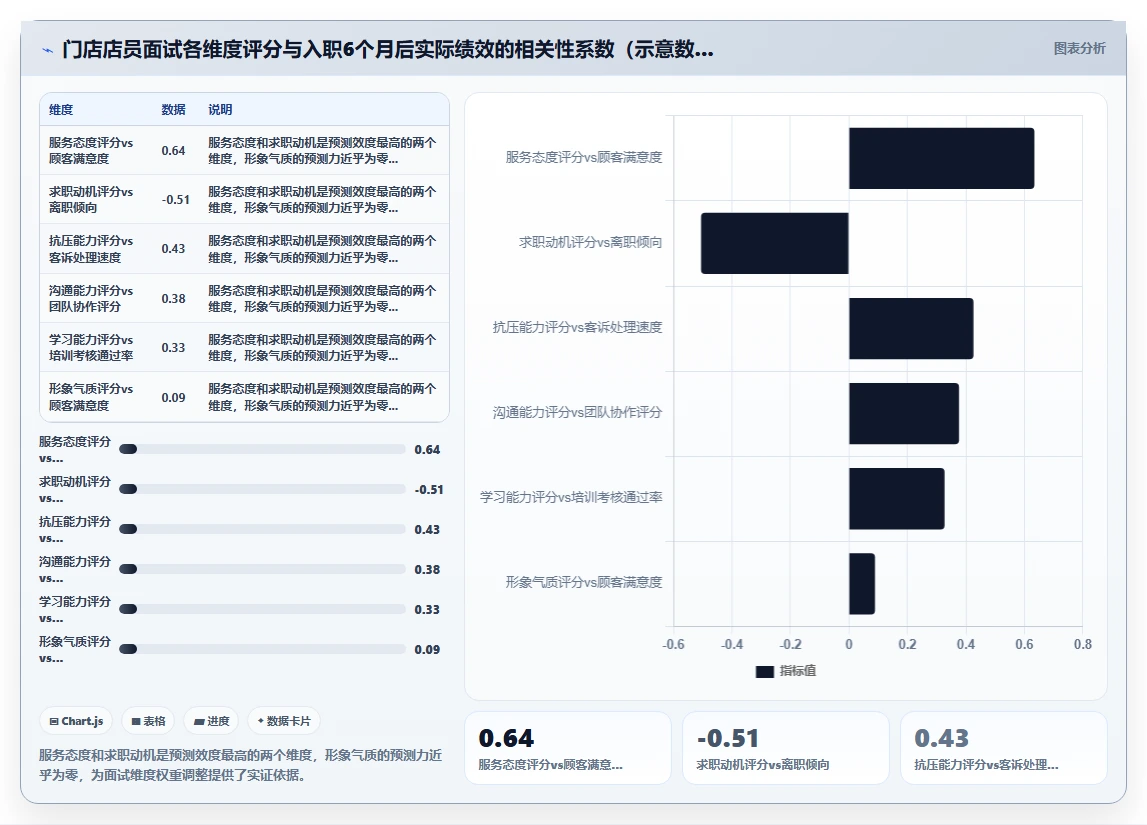Click the chart bar for 抗压能力评分vs客诉处理速度
The width and height of the screenshot is (1147, 825).
pos(911,328)
